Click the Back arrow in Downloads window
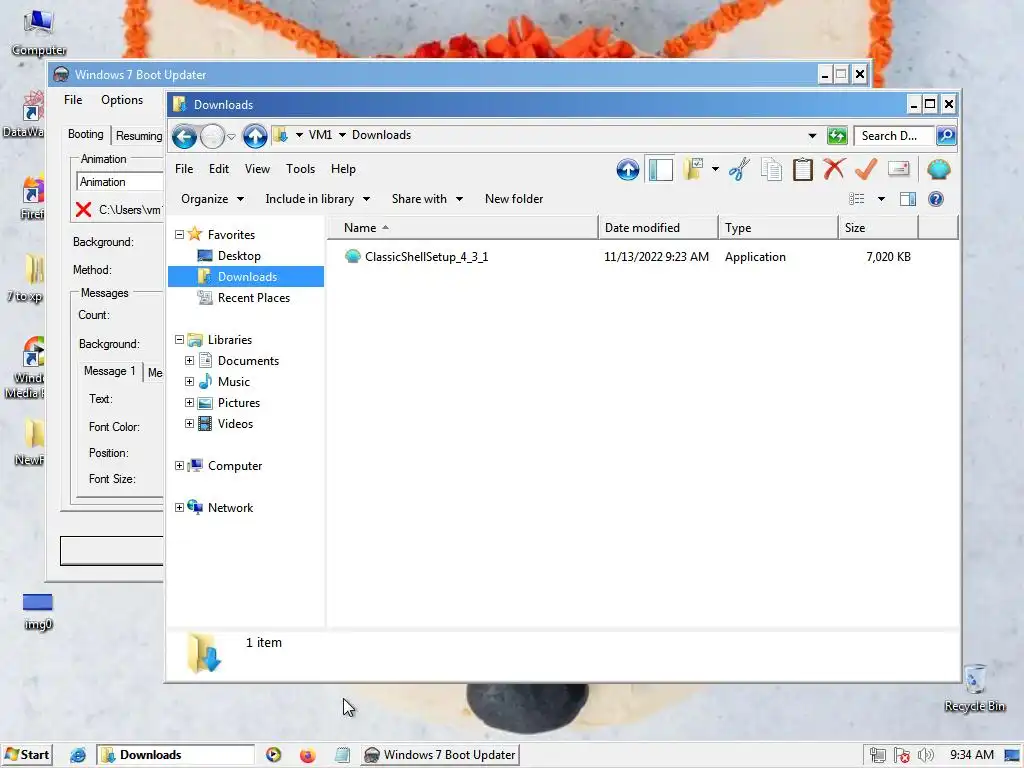This screenshot has height=768, width=1024. point(184,136)
